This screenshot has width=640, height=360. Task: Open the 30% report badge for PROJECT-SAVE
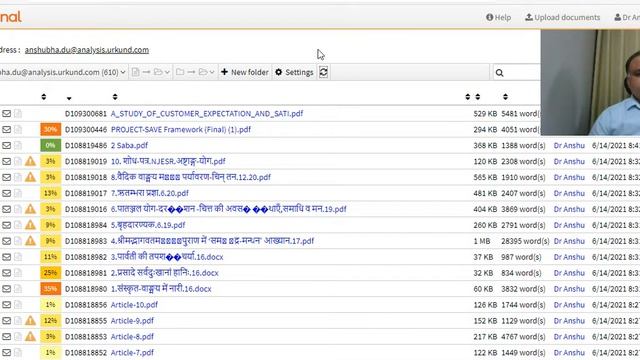tap(51, 129)
